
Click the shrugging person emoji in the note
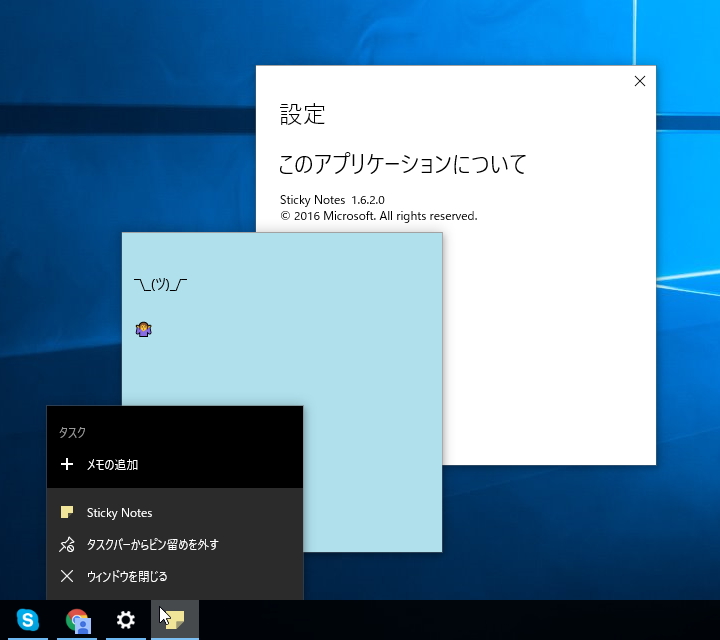pos(144,330)
